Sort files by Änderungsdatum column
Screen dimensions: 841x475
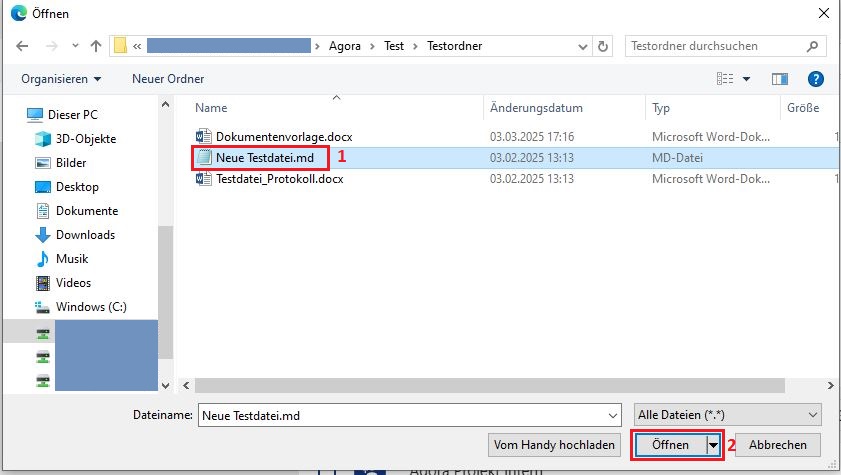point(536,108)
